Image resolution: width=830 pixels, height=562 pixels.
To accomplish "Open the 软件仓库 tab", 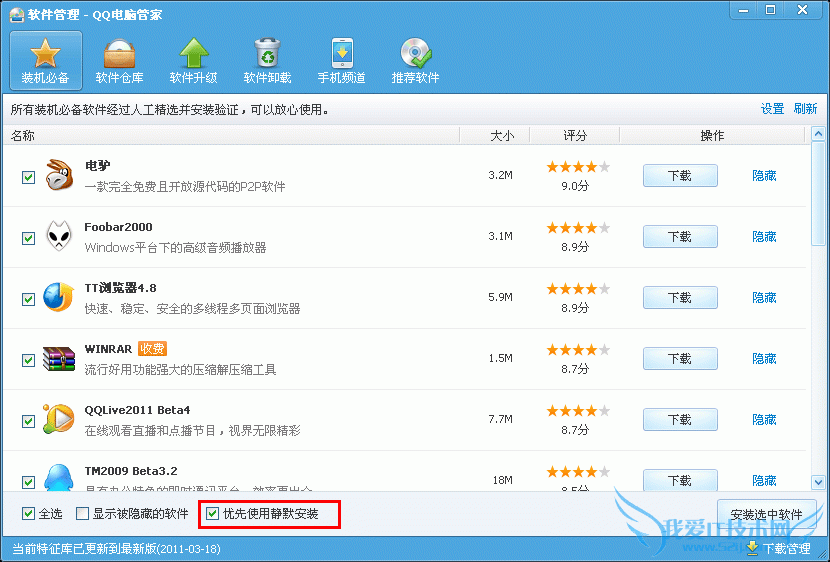I will click(x=120, y=60).
